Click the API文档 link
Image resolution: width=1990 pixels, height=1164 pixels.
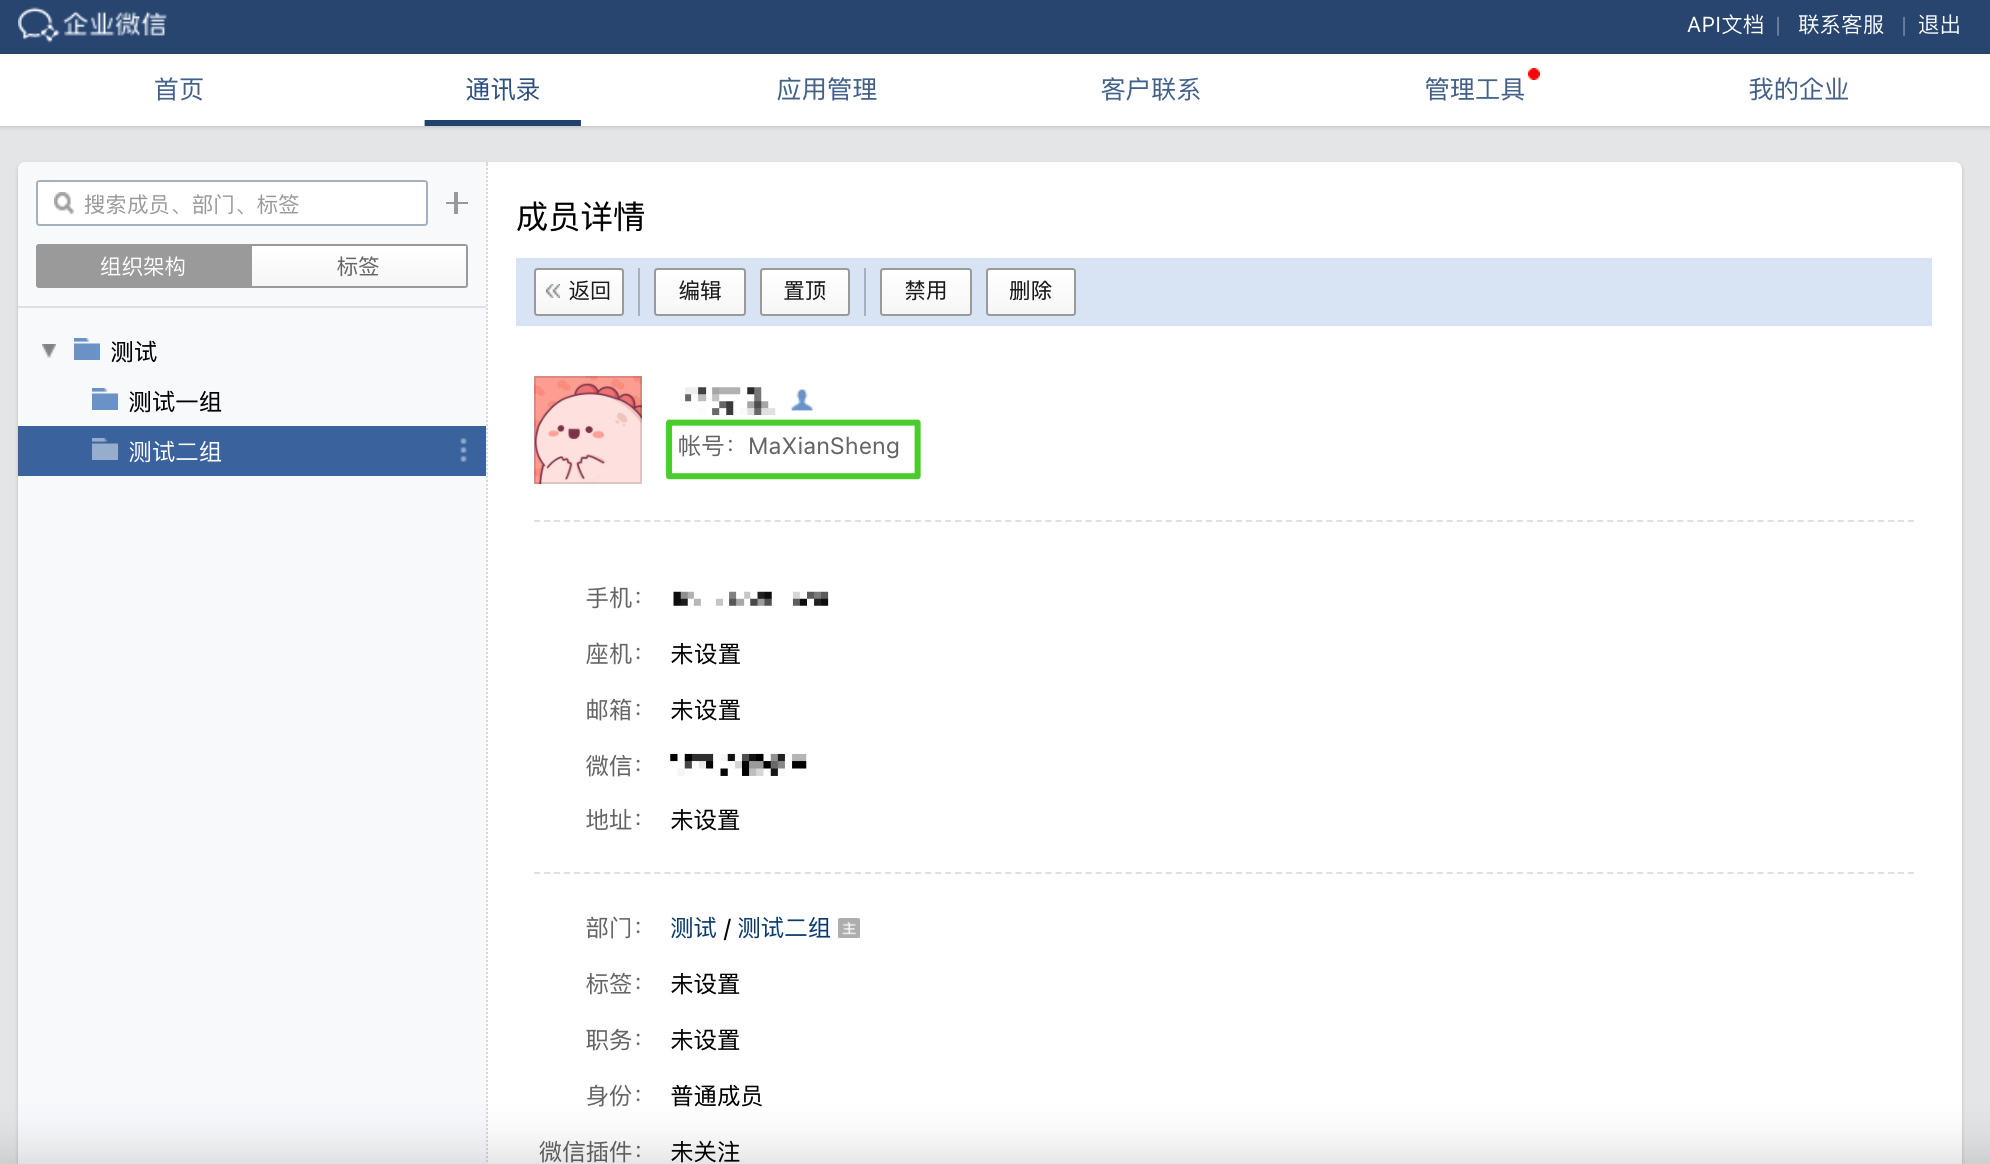click(1725, 25)
